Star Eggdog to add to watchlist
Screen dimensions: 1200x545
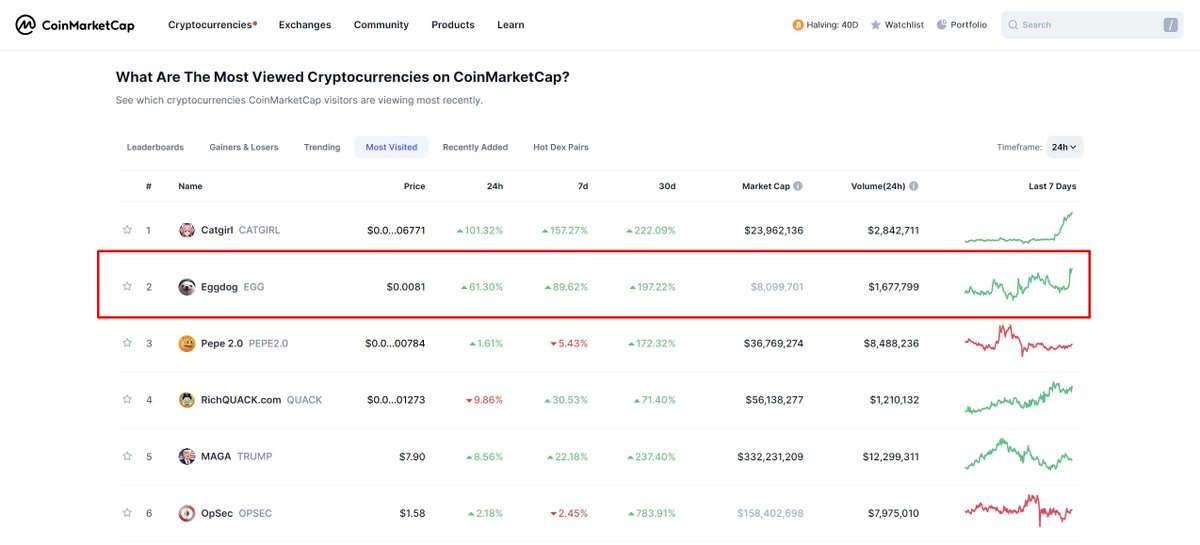127,287
